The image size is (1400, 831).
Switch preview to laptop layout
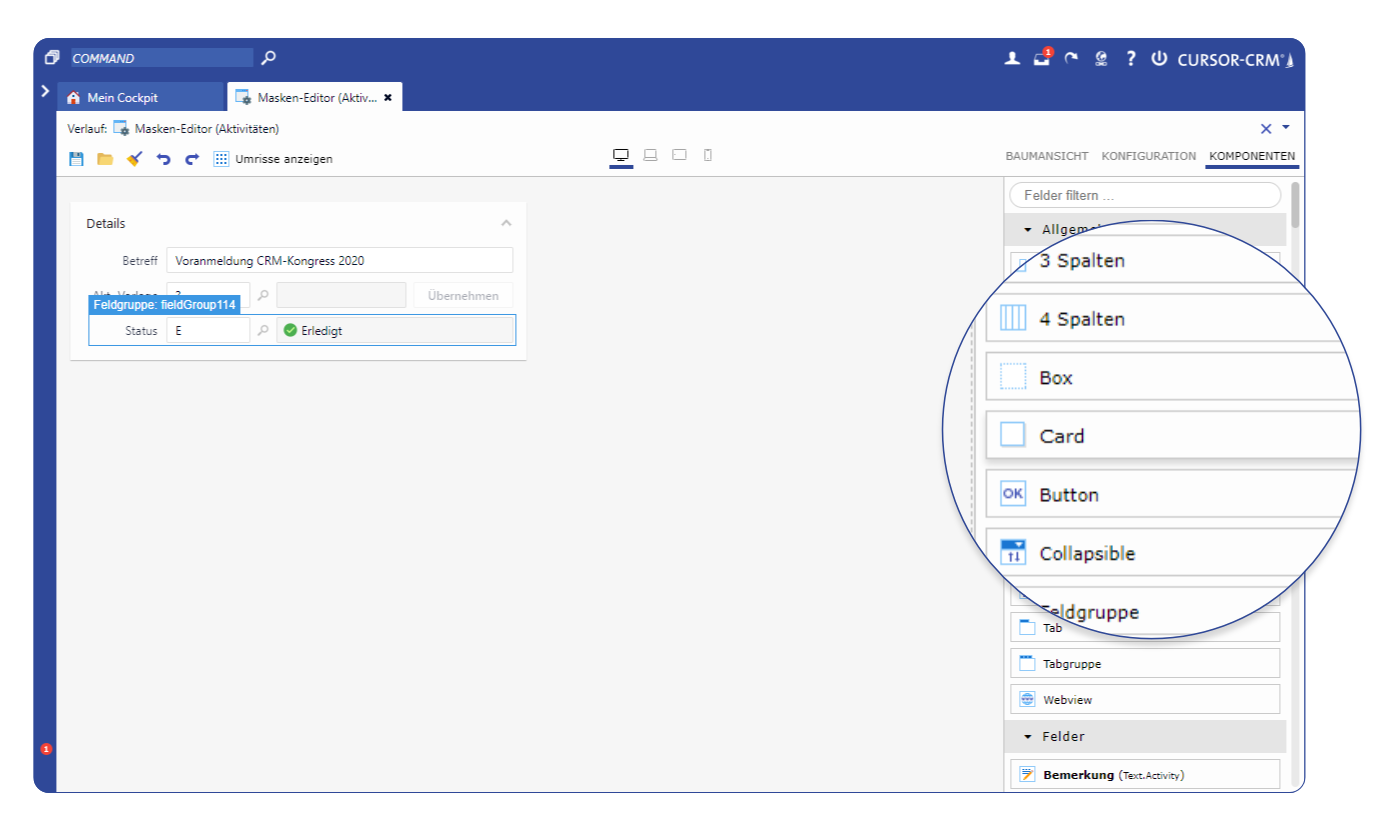[x=650, y=155]
